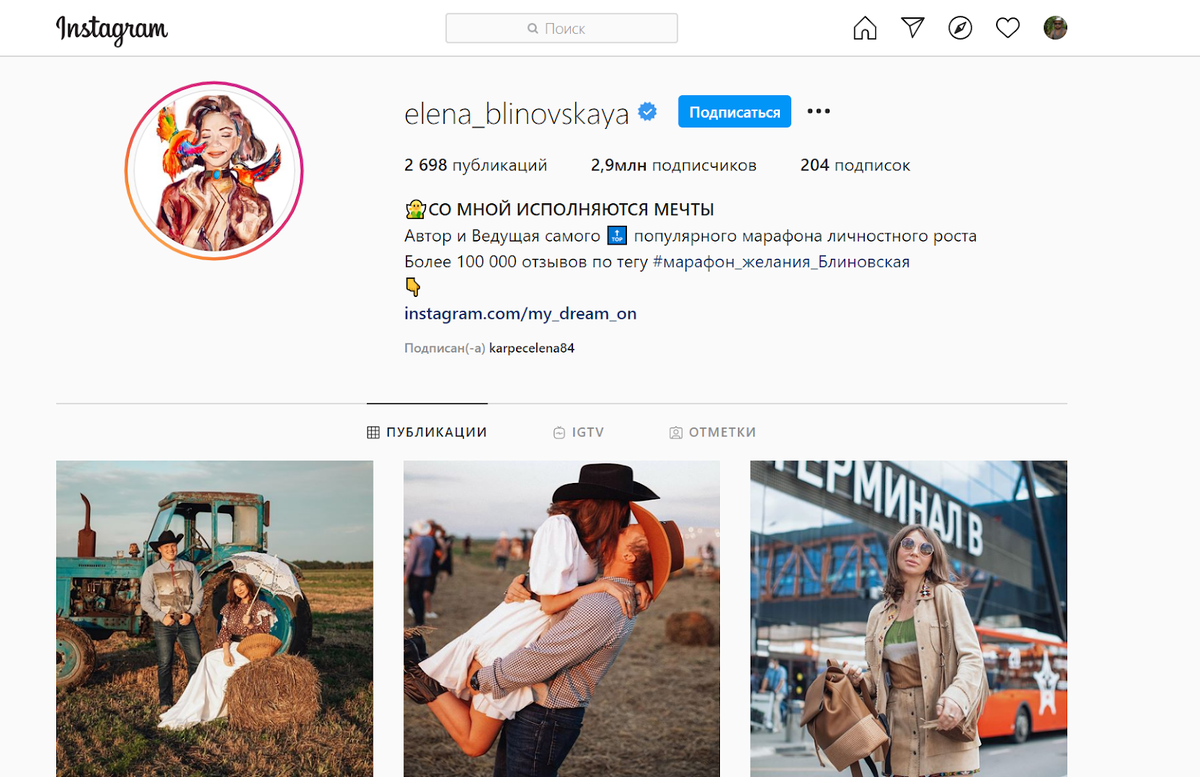Click the 2 698 публикаций count
Image resolution: width=1200 pixels, height=777 pixels.
(475, 165)
